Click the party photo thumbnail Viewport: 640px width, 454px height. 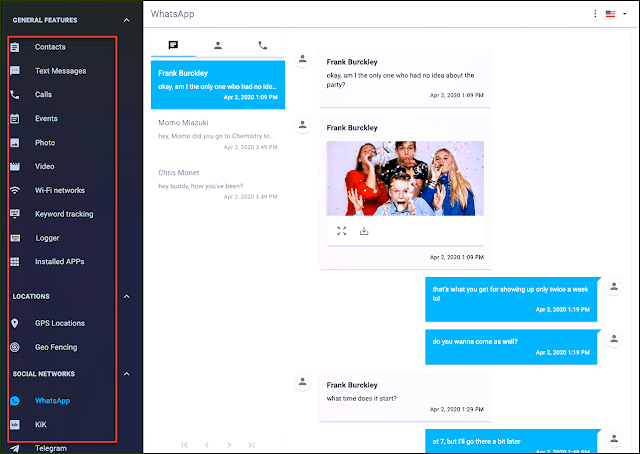(405, 178)
